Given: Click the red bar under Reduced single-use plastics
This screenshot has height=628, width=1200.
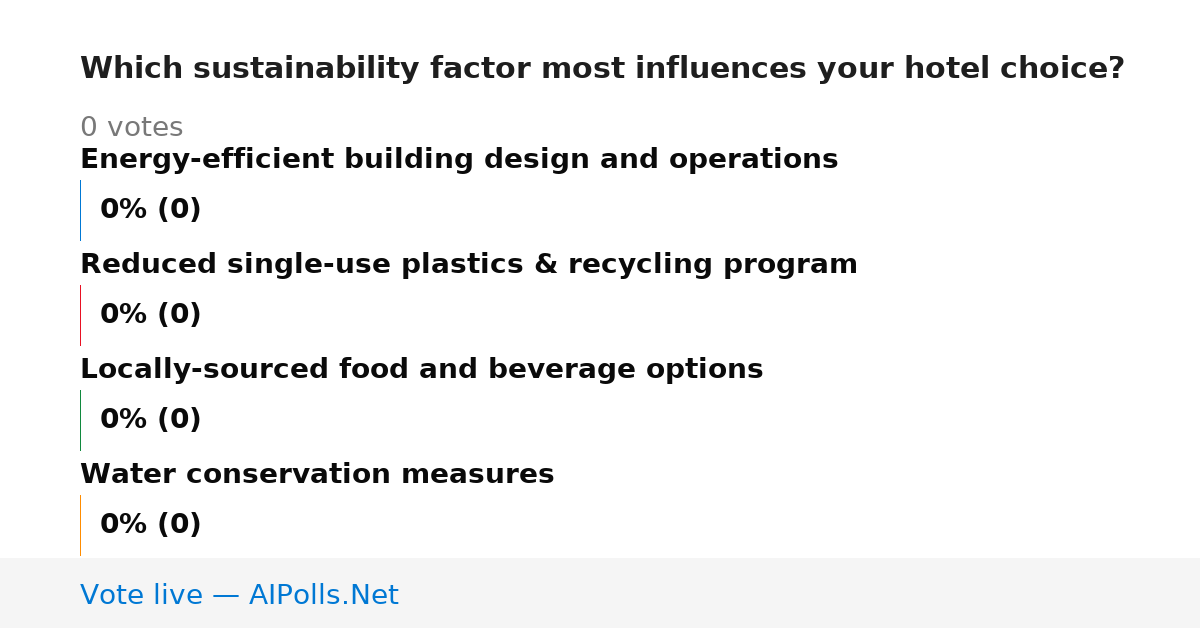Looking at the screenshot, I should (80, 315).
